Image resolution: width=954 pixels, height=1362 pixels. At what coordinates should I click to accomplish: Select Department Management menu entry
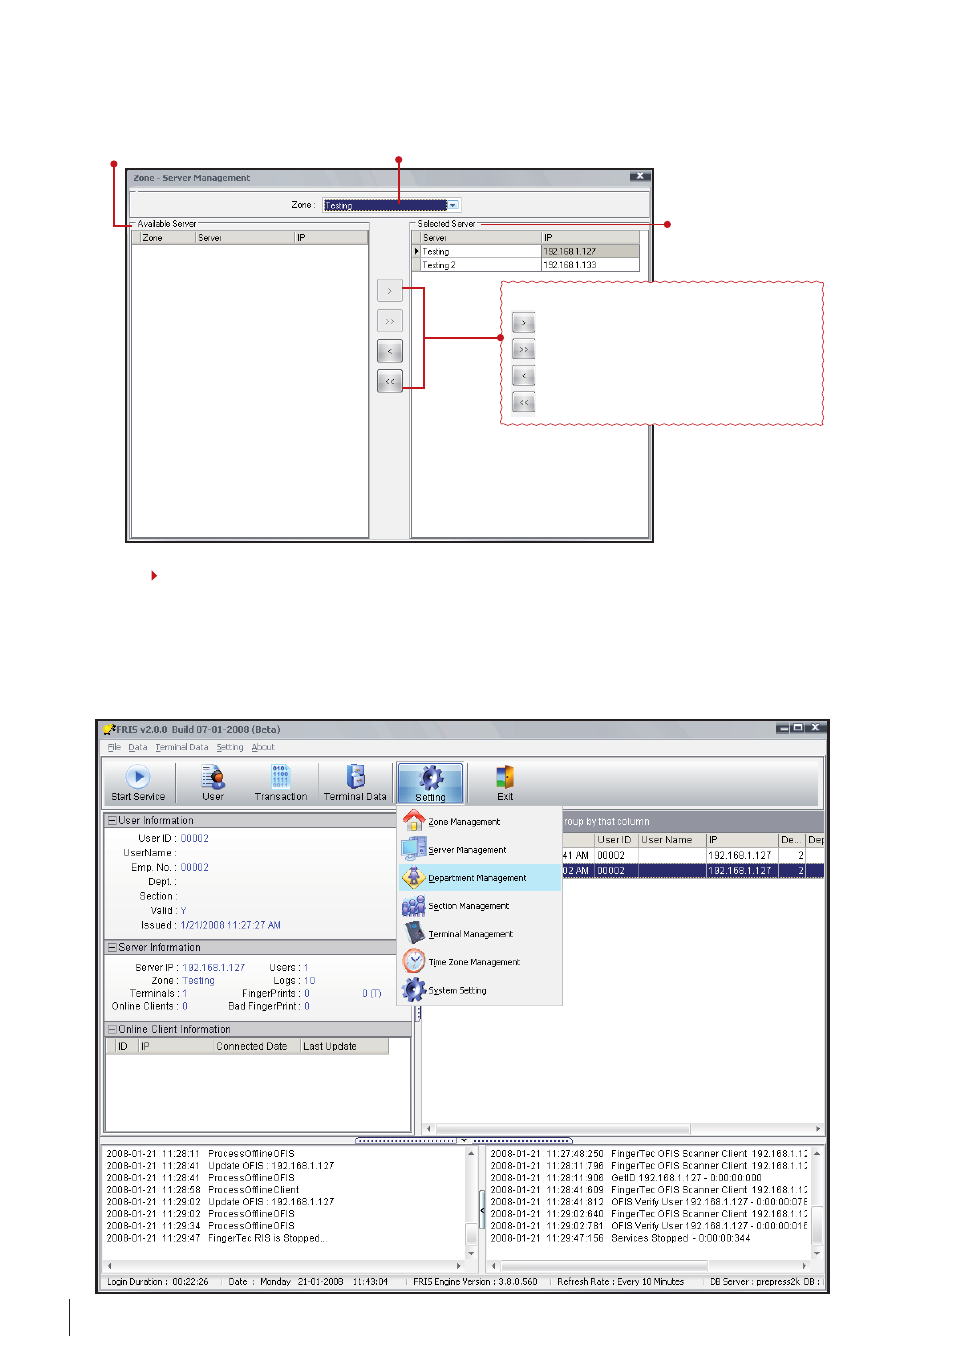480,877
